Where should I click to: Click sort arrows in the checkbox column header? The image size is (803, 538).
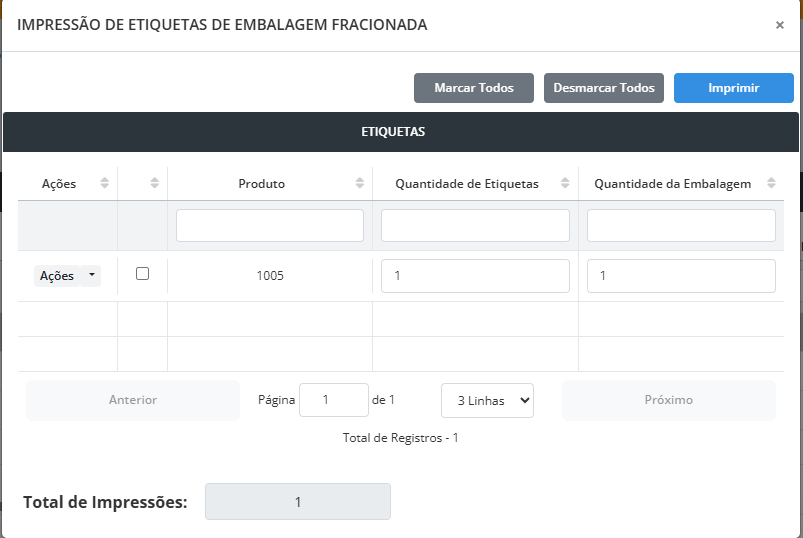click(154, 183)
